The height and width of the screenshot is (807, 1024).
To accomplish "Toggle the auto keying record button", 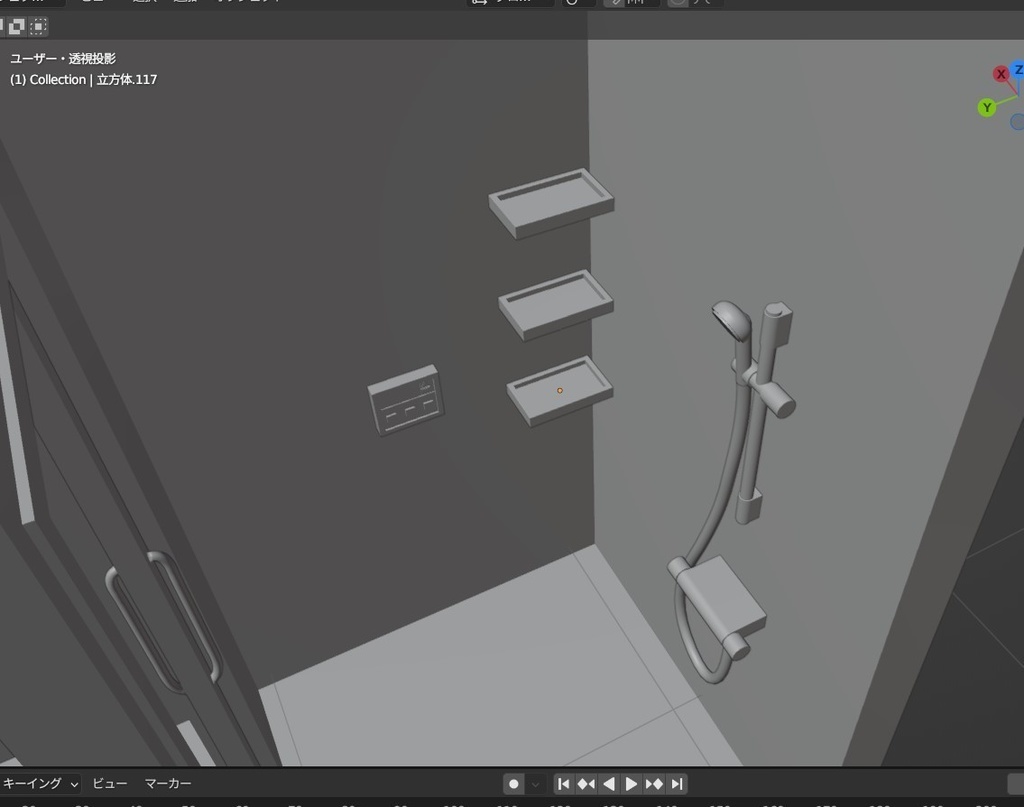I will [514, 783].
